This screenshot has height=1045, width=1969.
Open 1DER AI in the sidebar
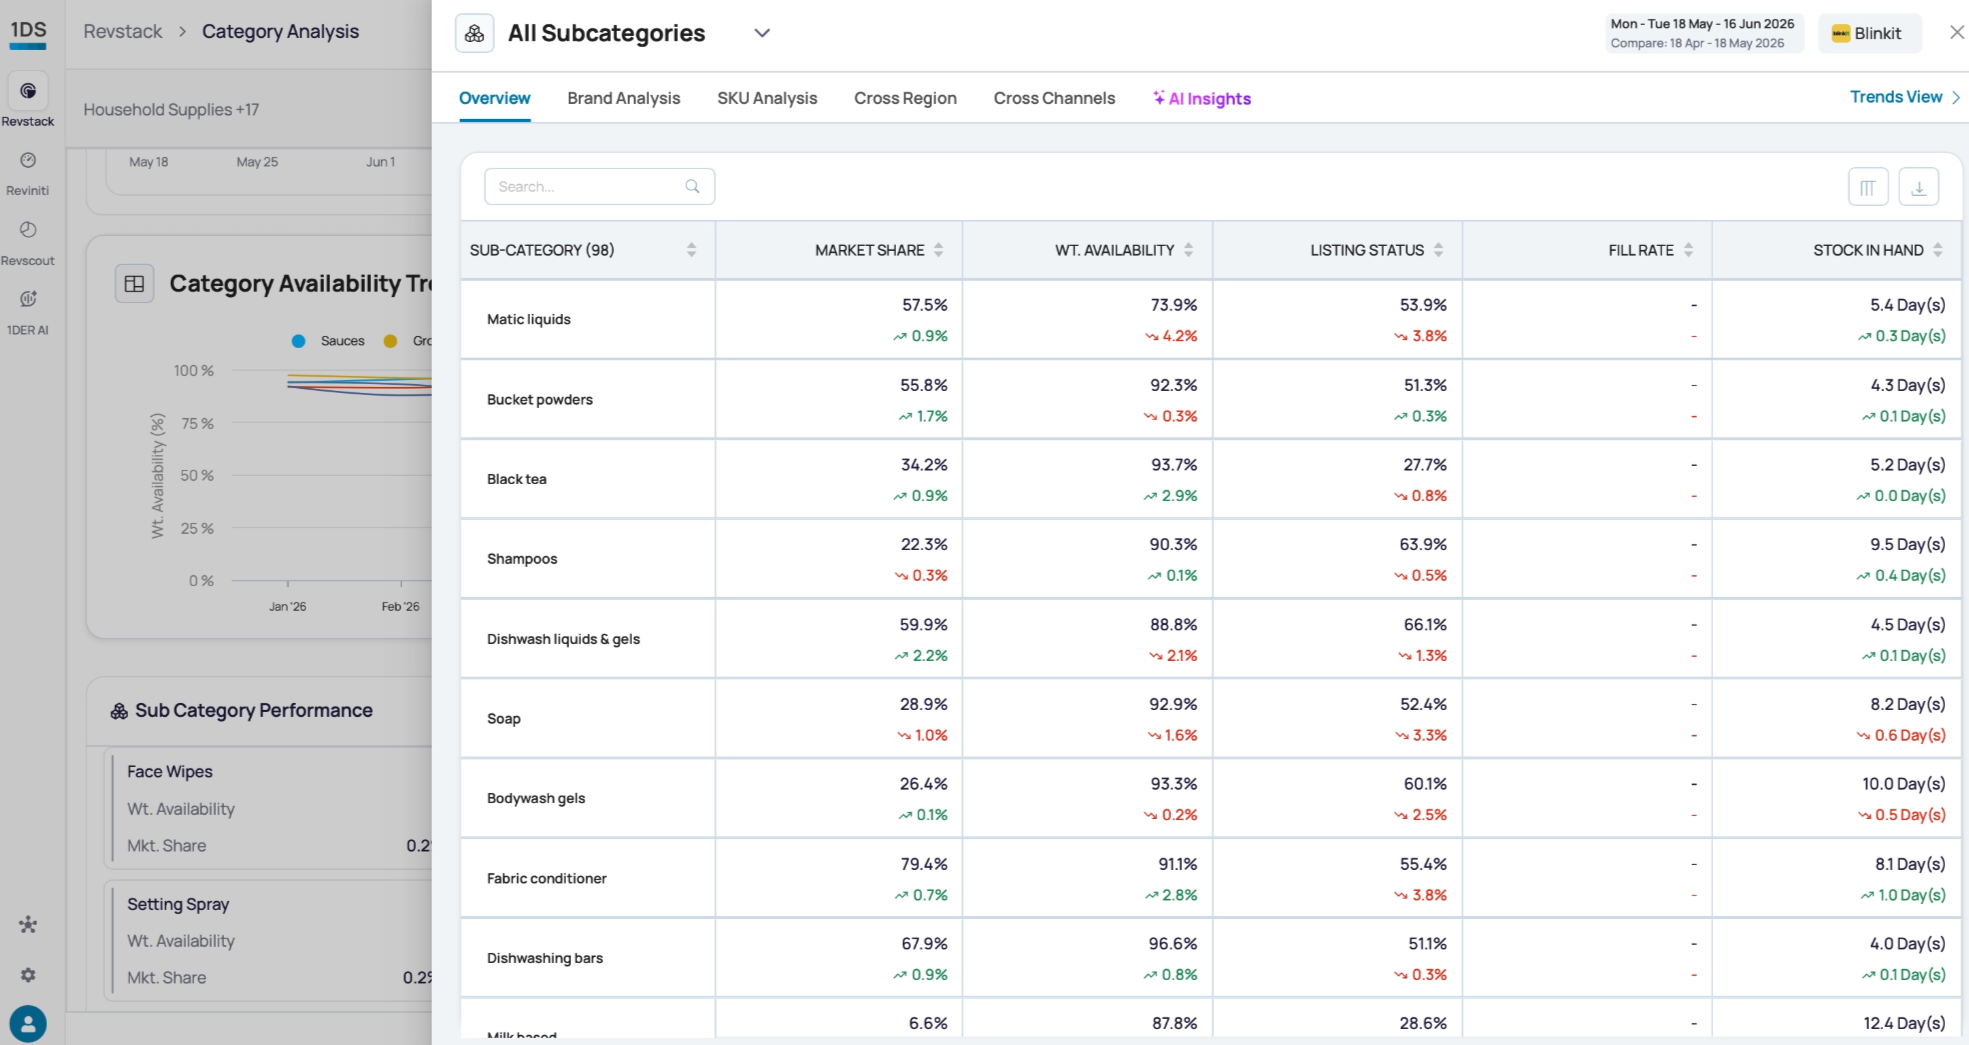(28, 313)
